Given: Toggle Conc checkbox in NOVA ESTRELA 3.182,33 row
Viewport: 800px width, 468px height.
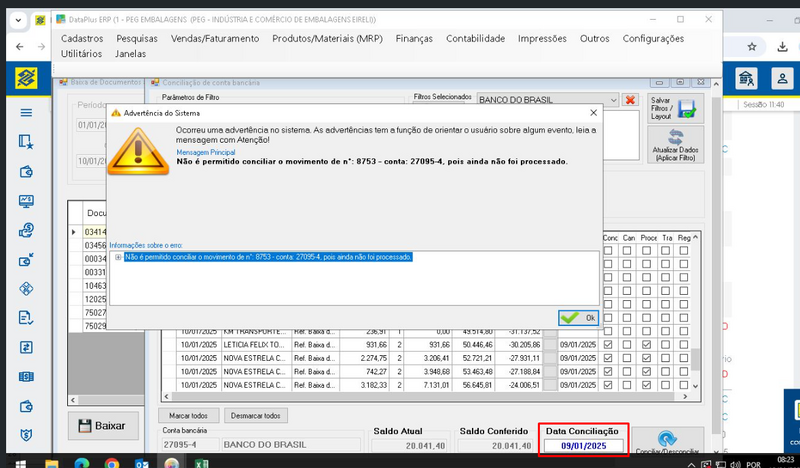Looking at the screenshot, I should coord(608,385).
